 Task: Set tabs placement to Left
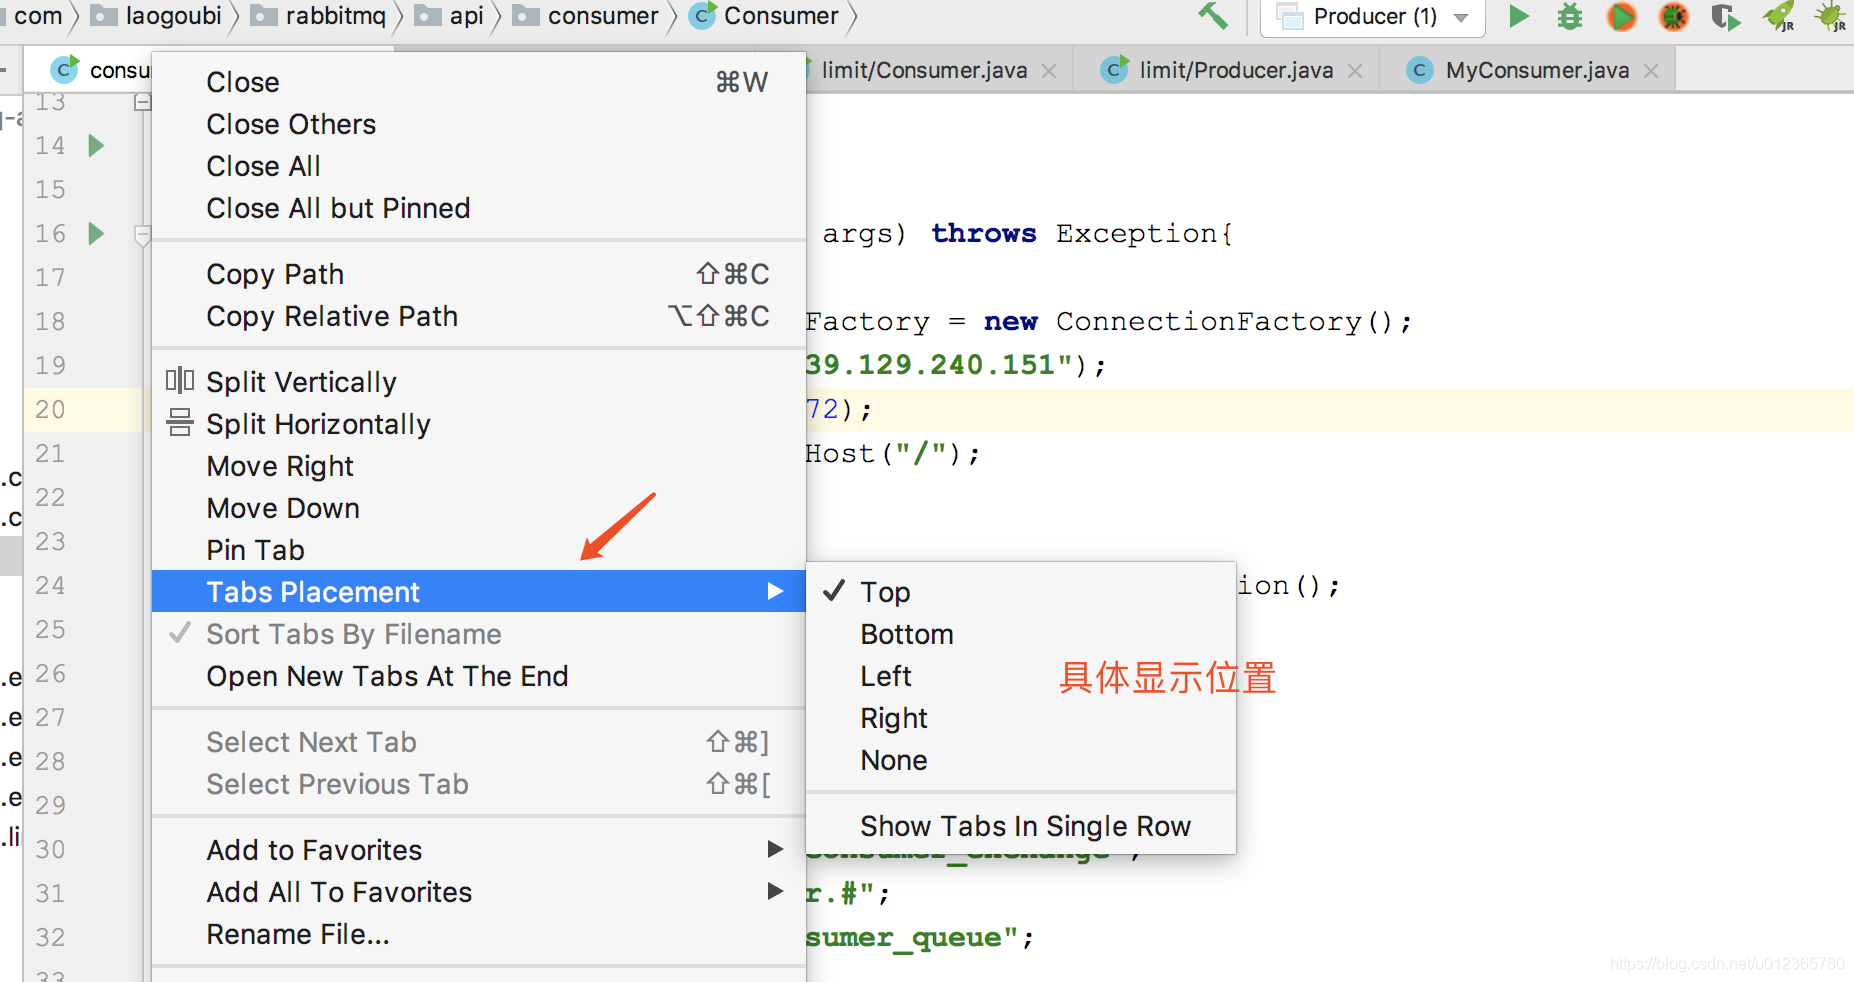click(x=1021, y=676)
